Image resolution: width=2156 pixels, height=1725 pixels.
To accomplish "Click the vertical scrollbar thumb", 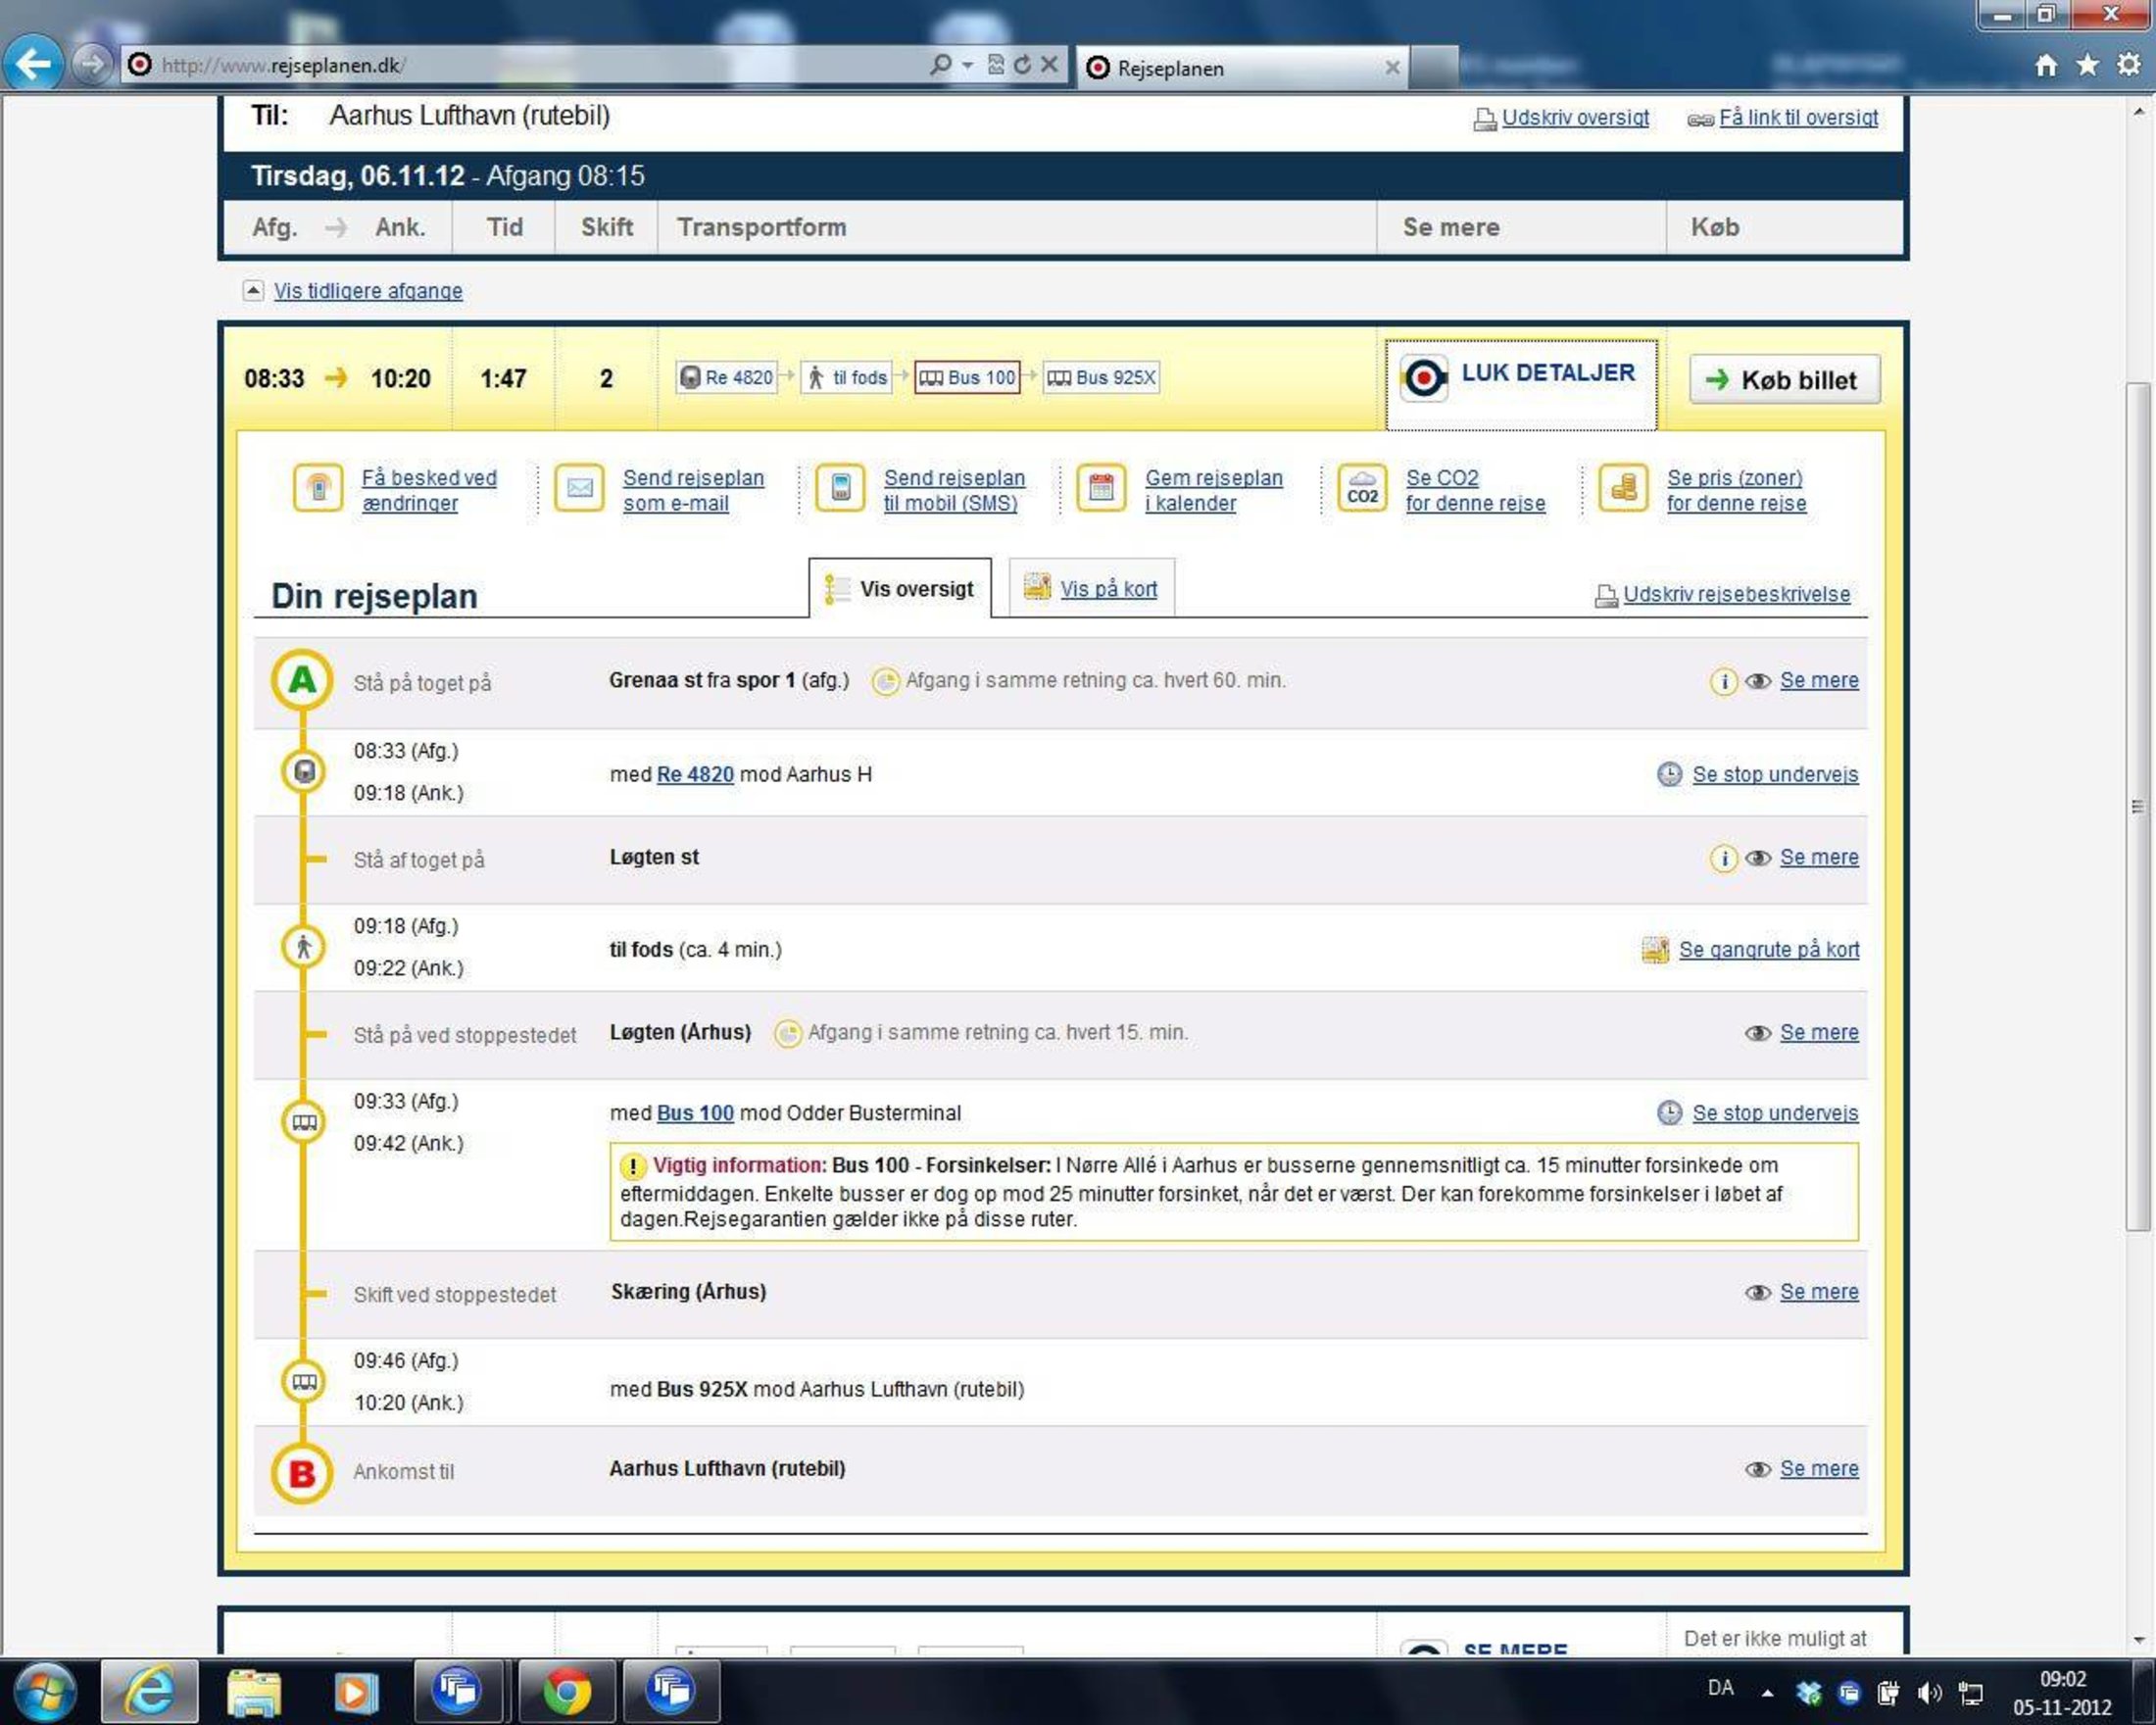I will click(2138, 806).
